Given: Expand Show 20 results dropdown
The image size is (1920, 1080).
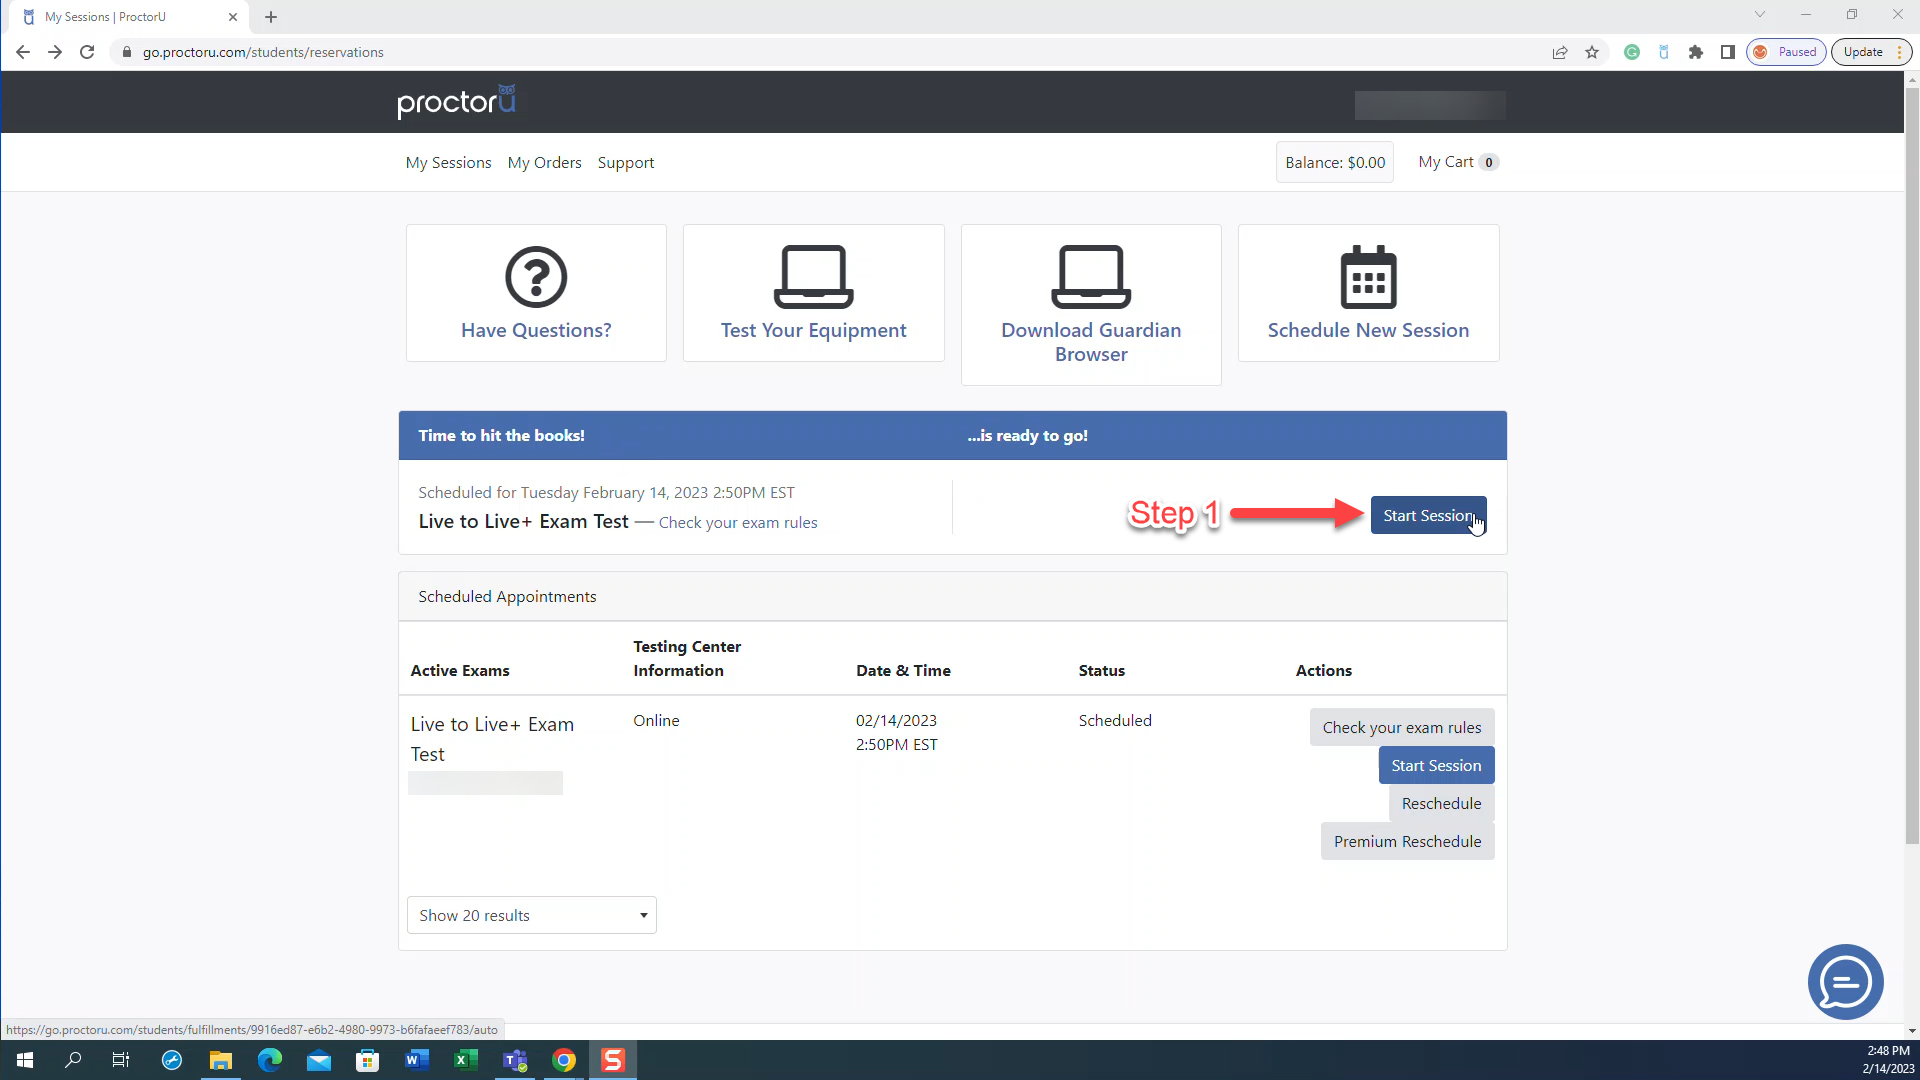Looking at the screenshot, I should click(x=531, y=914).
